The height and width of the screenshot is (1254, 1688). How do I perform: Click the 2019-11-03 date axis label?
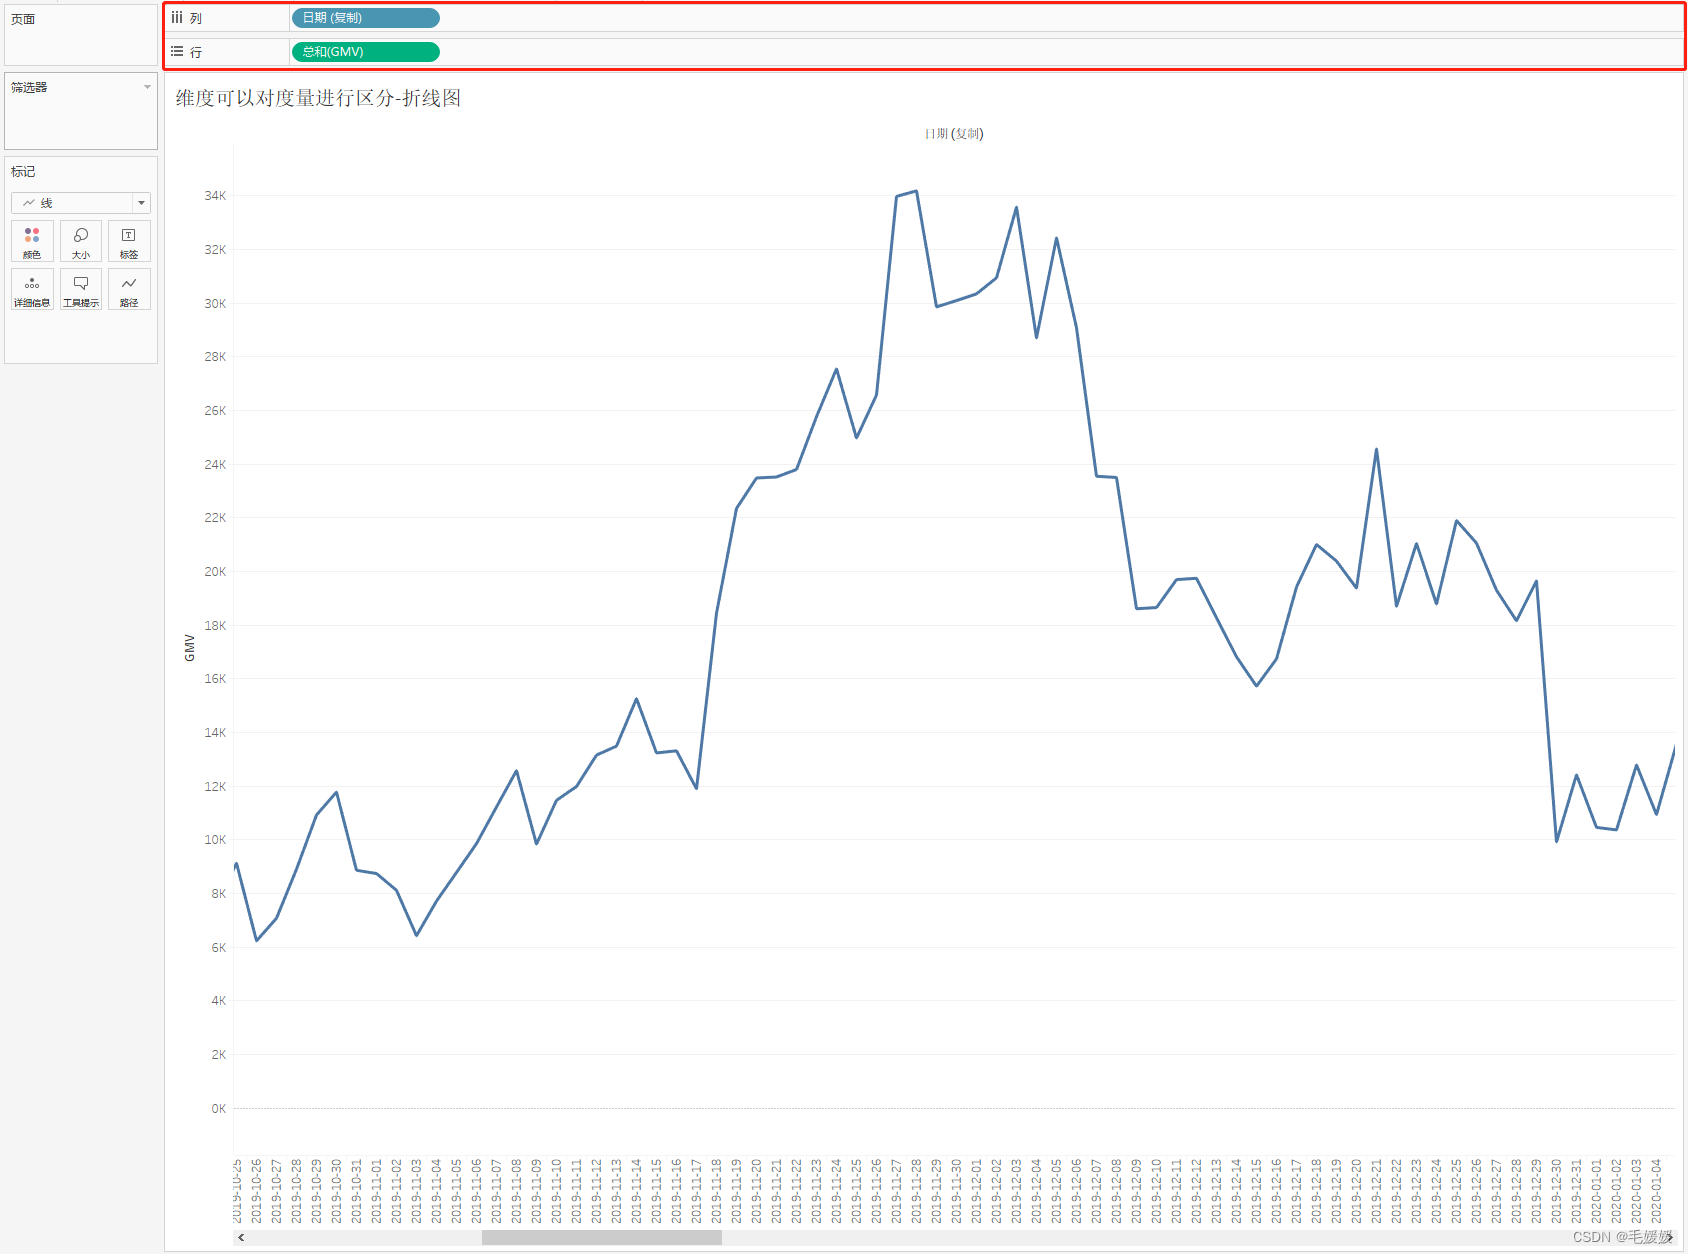point(417,1191)
